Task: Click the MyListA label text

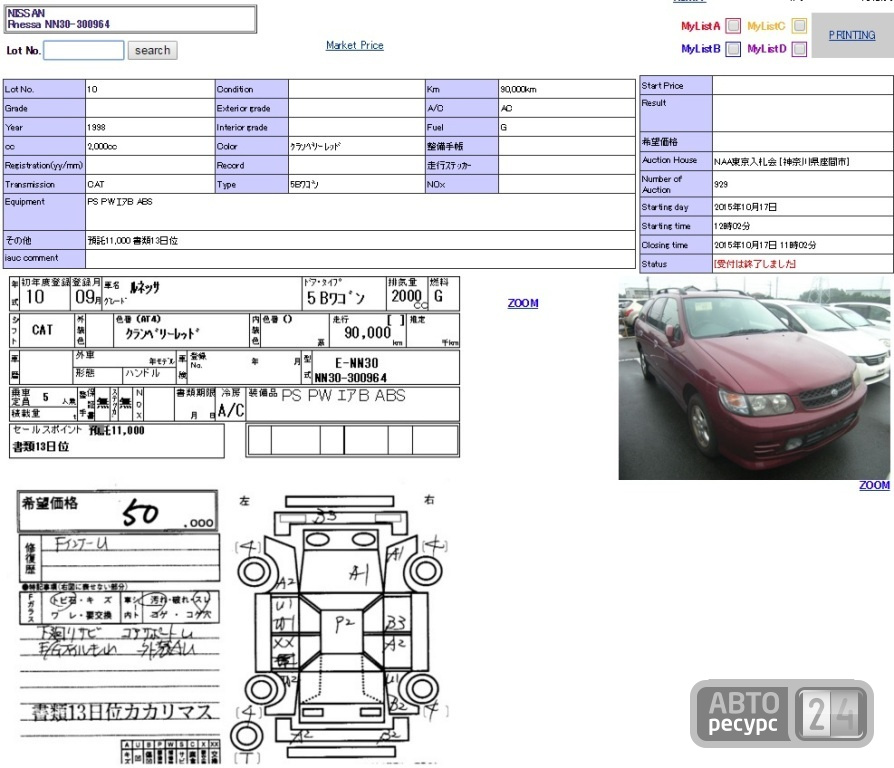Action: (x=701, y=26)
